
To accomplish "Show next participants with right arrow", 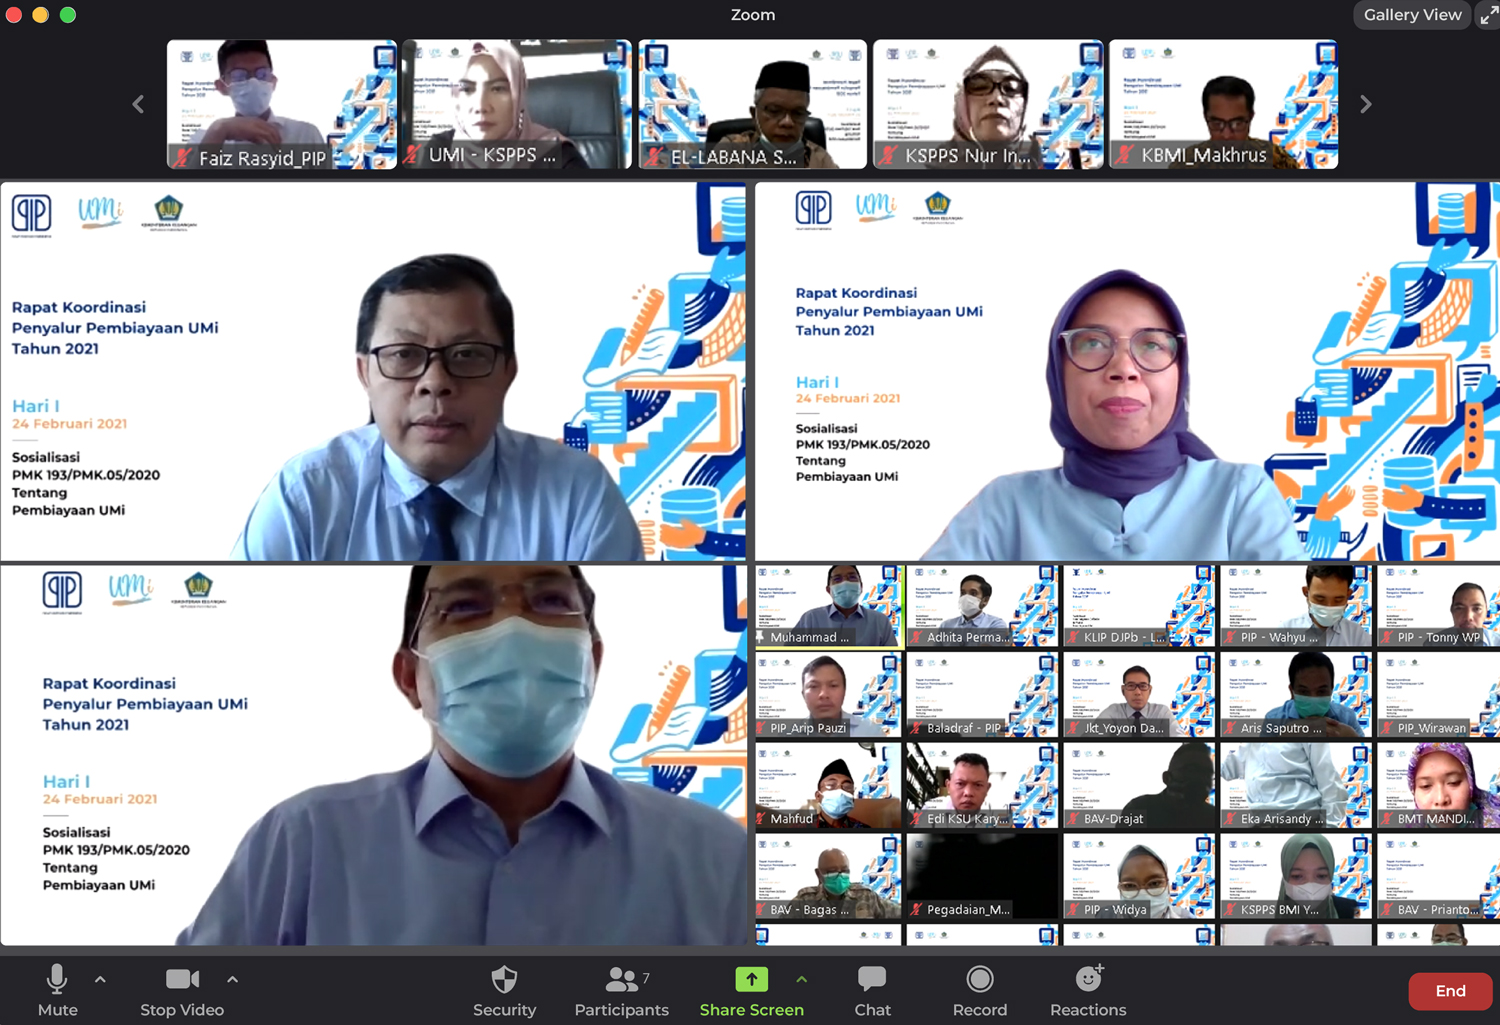I will [x=1365, y=104].
